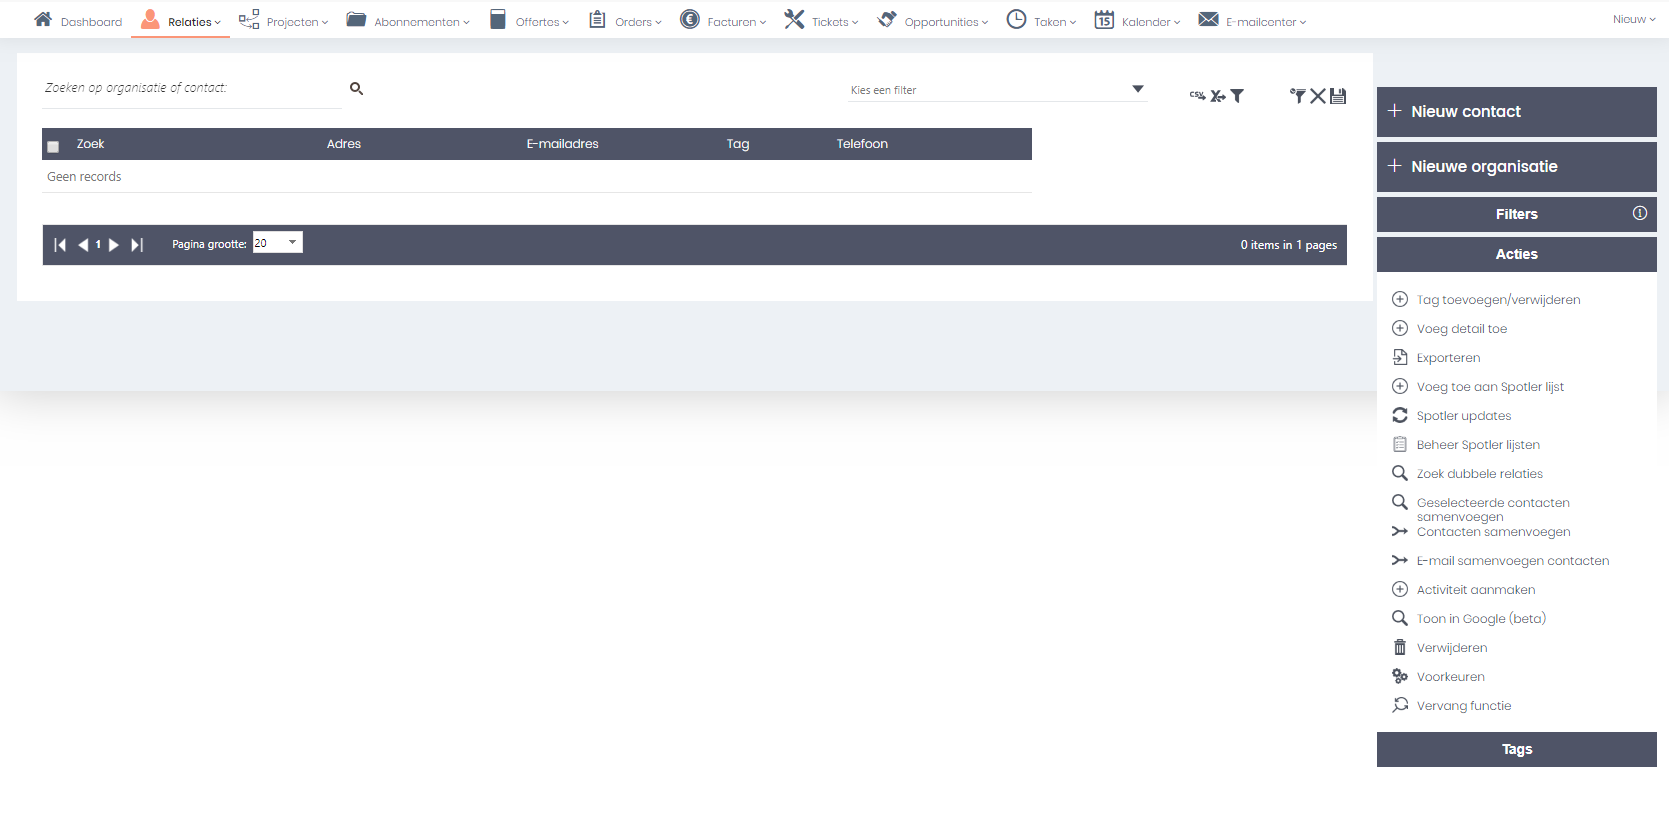
Task: Click the Tickets tools icon
Action: tap(794, 19)
